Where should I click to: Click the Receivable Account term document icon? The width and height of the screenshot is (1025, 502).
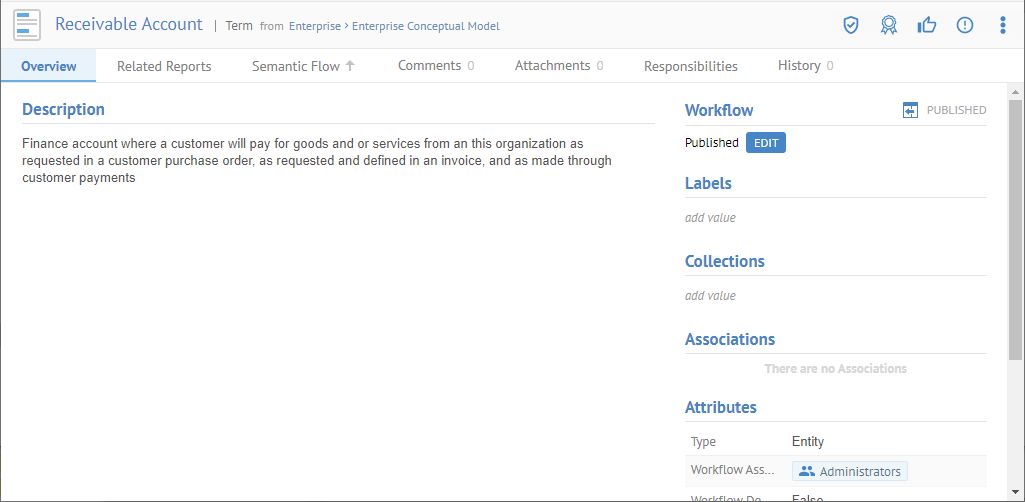pos(27,25)
